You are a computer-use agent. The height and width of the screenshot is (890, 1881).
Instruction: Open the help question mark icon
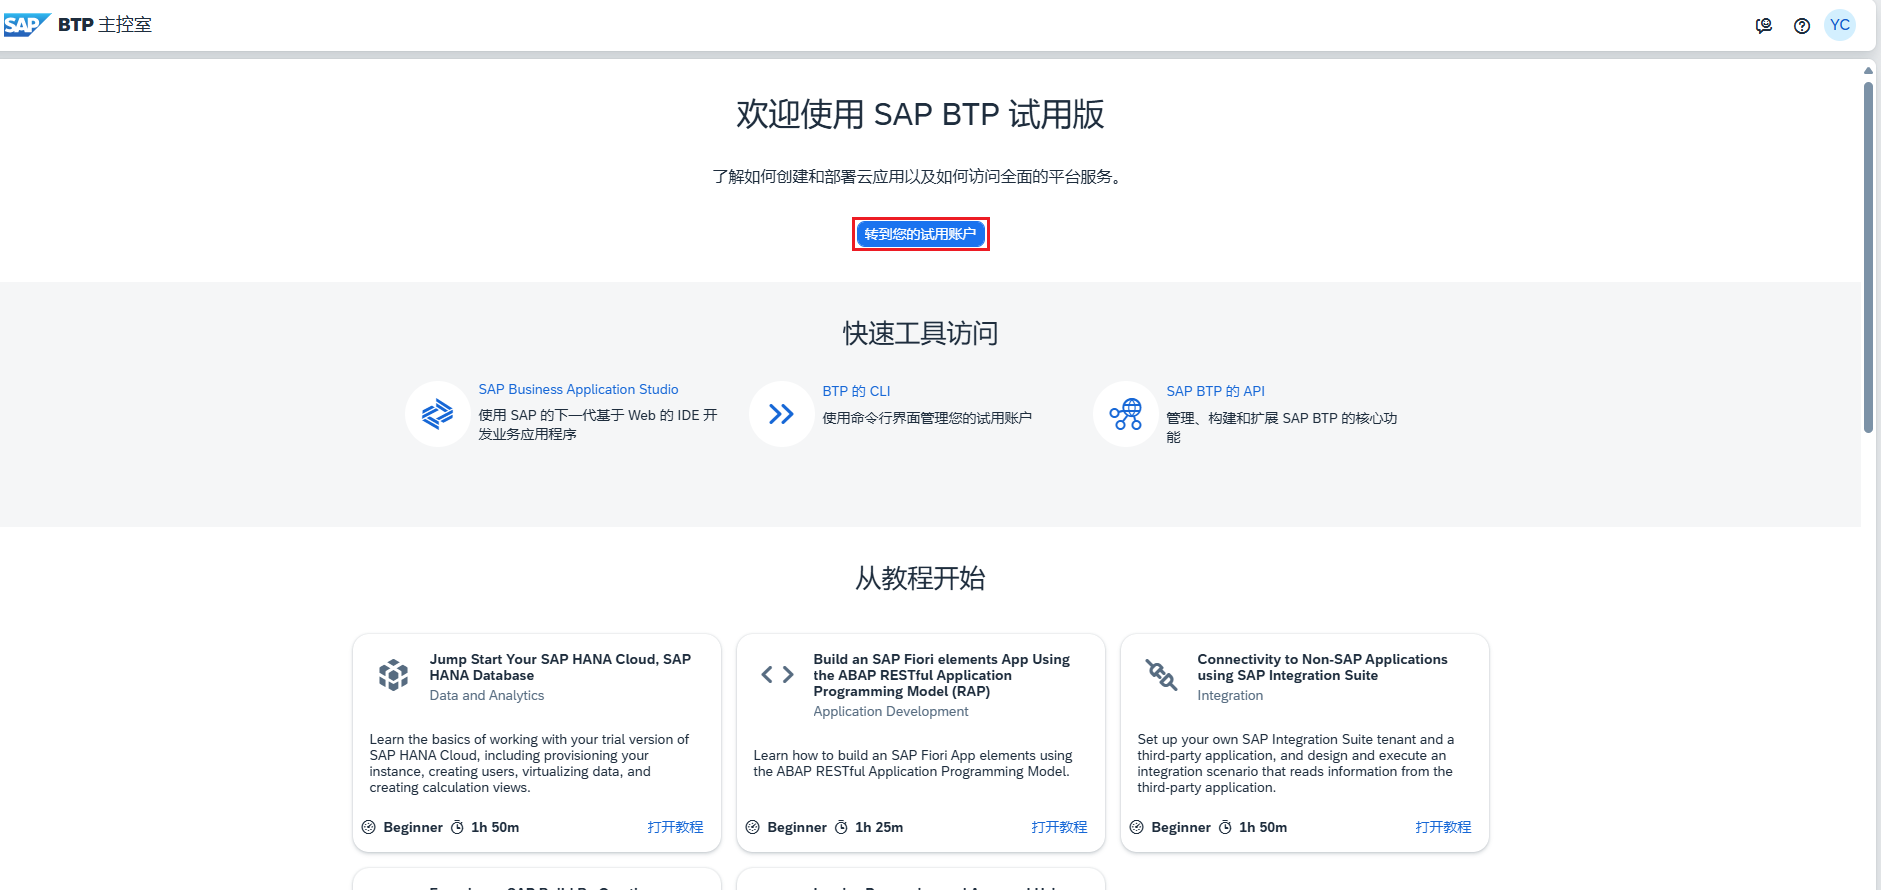click(1802, 26)
